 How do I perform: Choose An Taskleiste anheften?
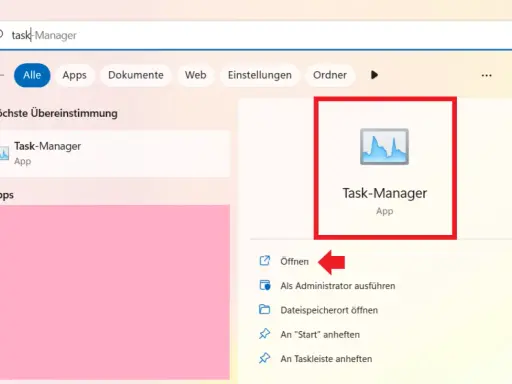click(326, 359)
